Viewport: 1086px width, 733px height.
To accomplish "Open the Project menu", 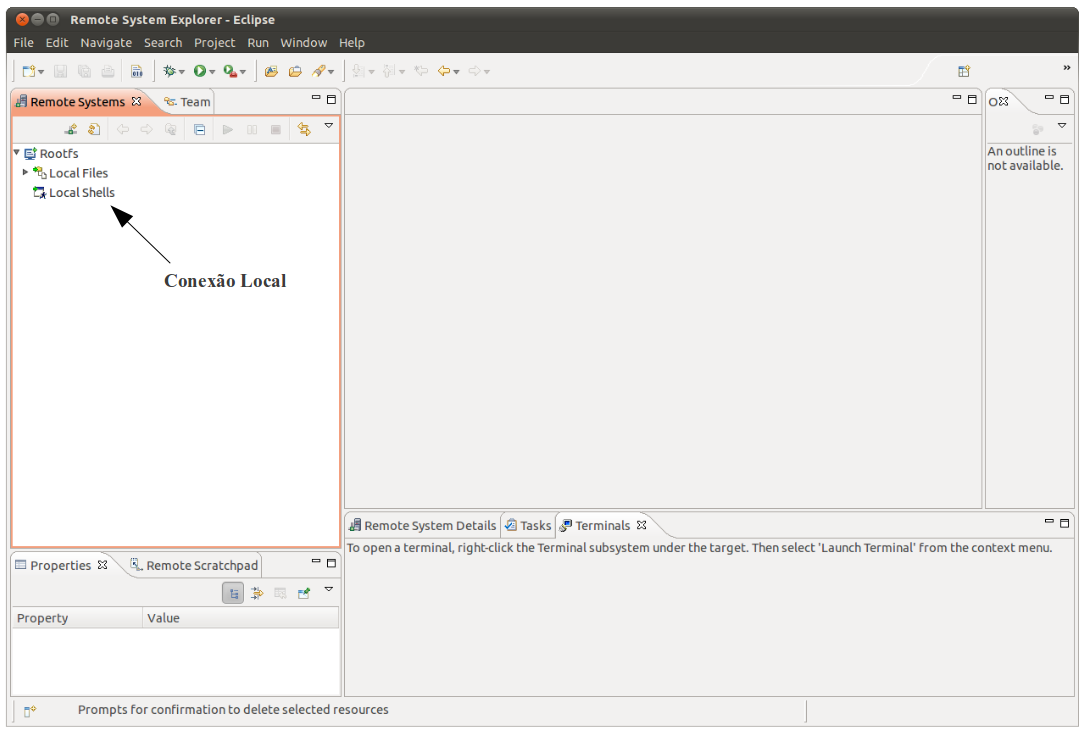I will (x=215, y=43).
